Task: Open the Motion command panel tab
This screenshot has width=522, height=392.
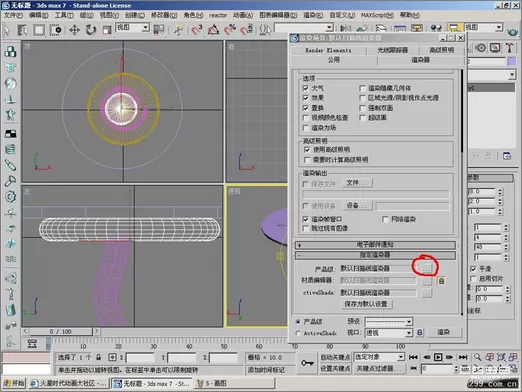Action: coord(481,48)
